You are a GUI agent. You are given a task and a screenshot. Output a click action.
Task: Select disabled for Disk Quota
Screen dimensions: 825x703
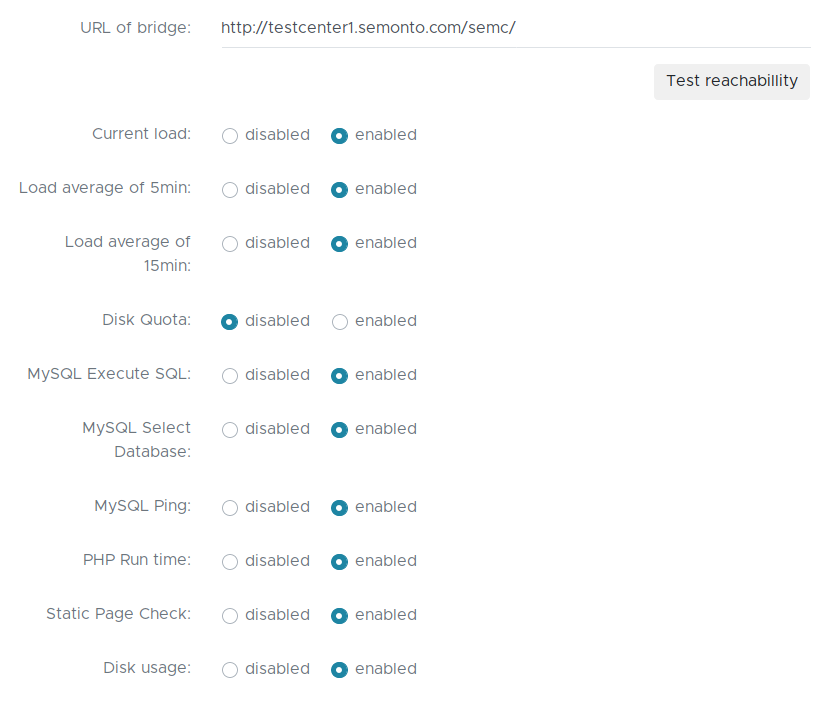230,321
